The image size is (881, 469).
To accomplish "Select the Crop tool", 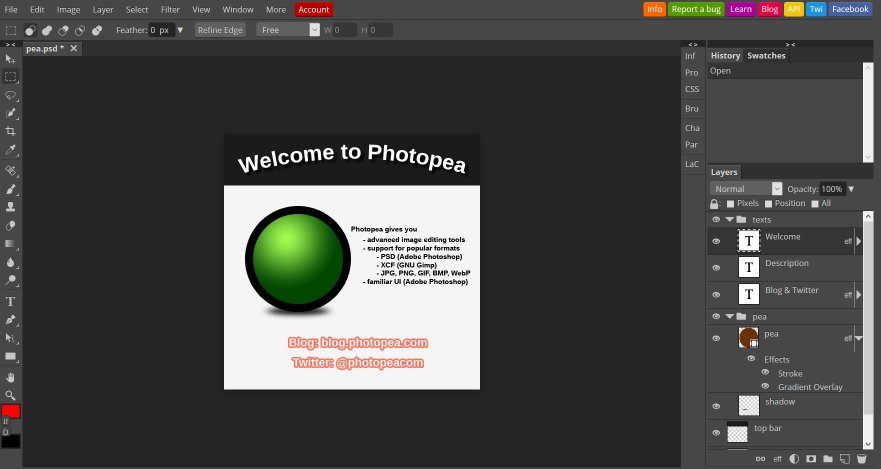I will pos(10,131).
